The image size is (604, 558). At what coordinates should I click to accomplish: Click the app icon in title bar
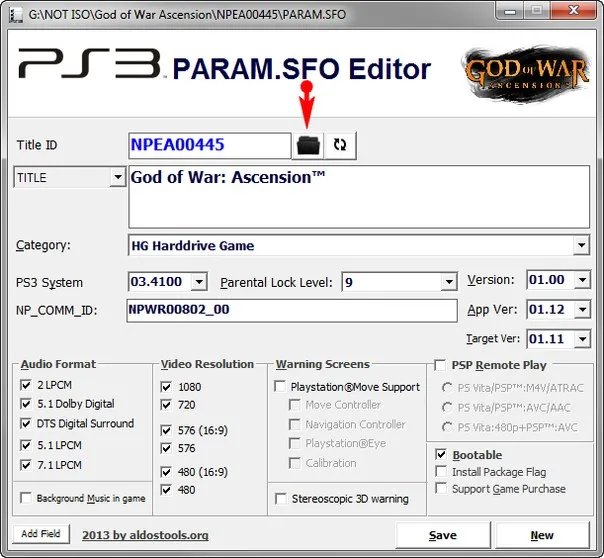[15, 15]
